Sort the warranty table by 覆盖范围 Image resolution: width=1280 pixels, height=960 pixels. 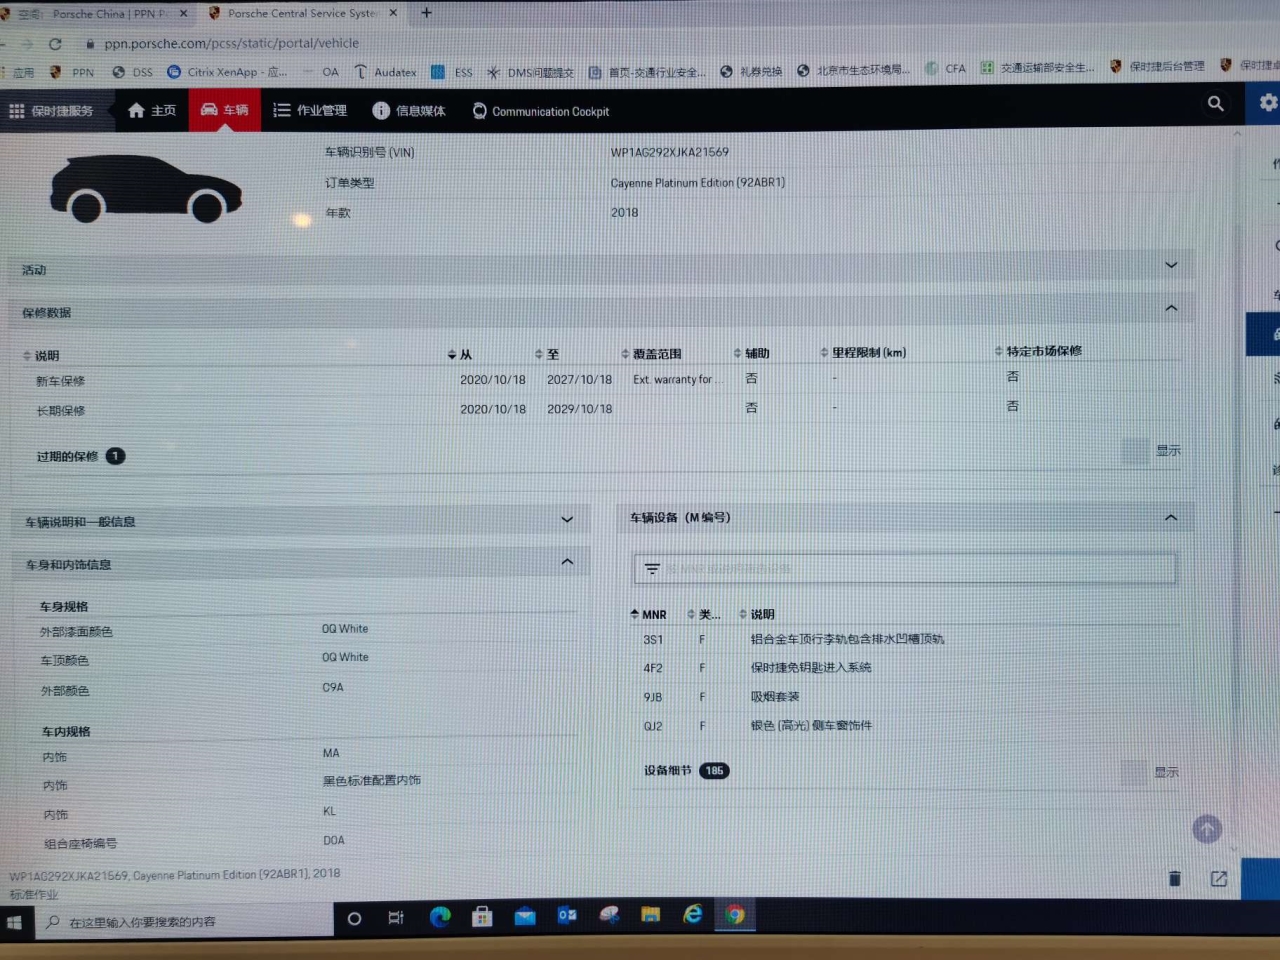coord(651,354)
